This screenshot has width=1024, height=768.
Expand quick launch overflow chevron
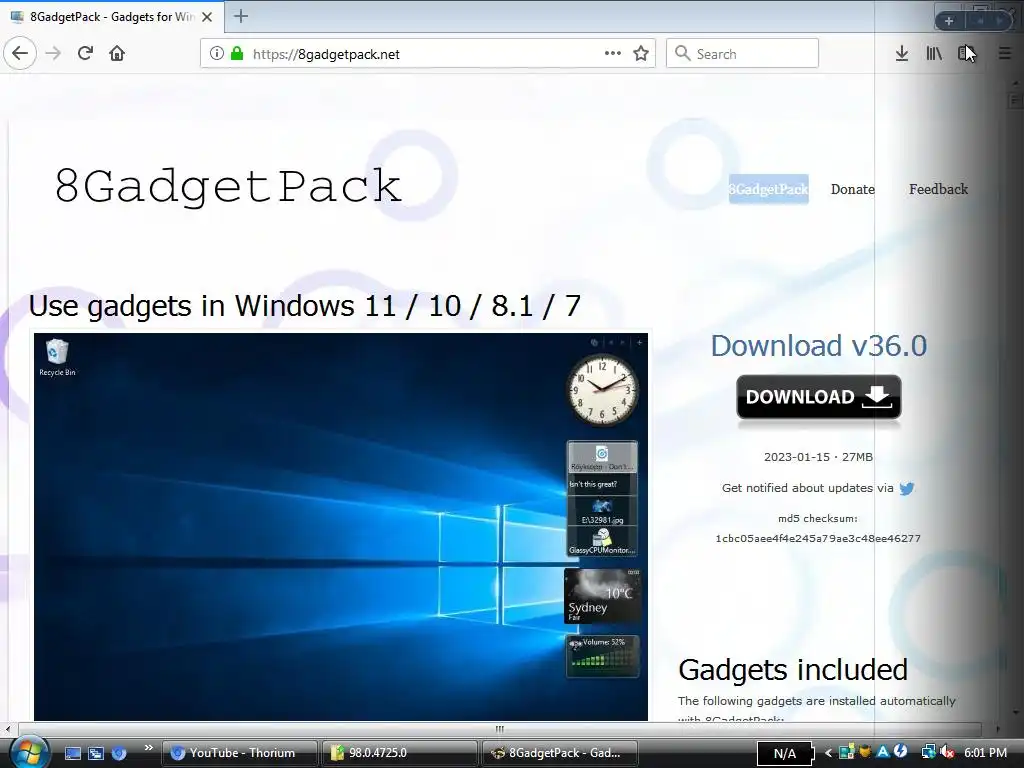tap(149, 748)
